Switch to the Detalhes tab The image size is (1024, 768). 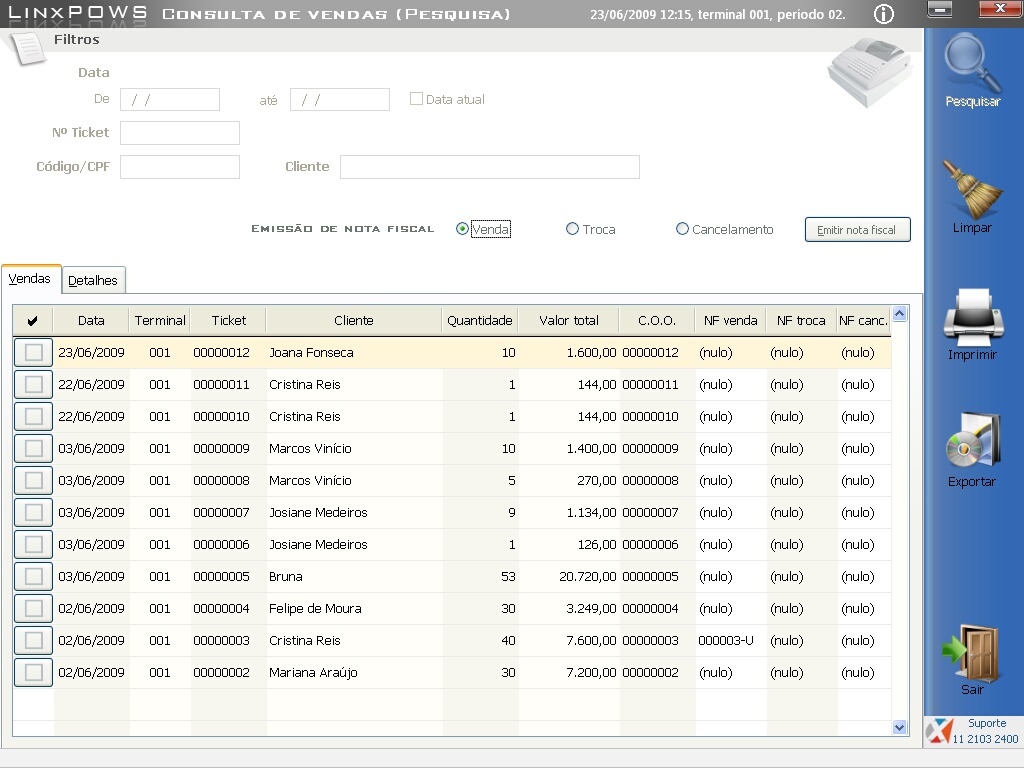point(93,281)
